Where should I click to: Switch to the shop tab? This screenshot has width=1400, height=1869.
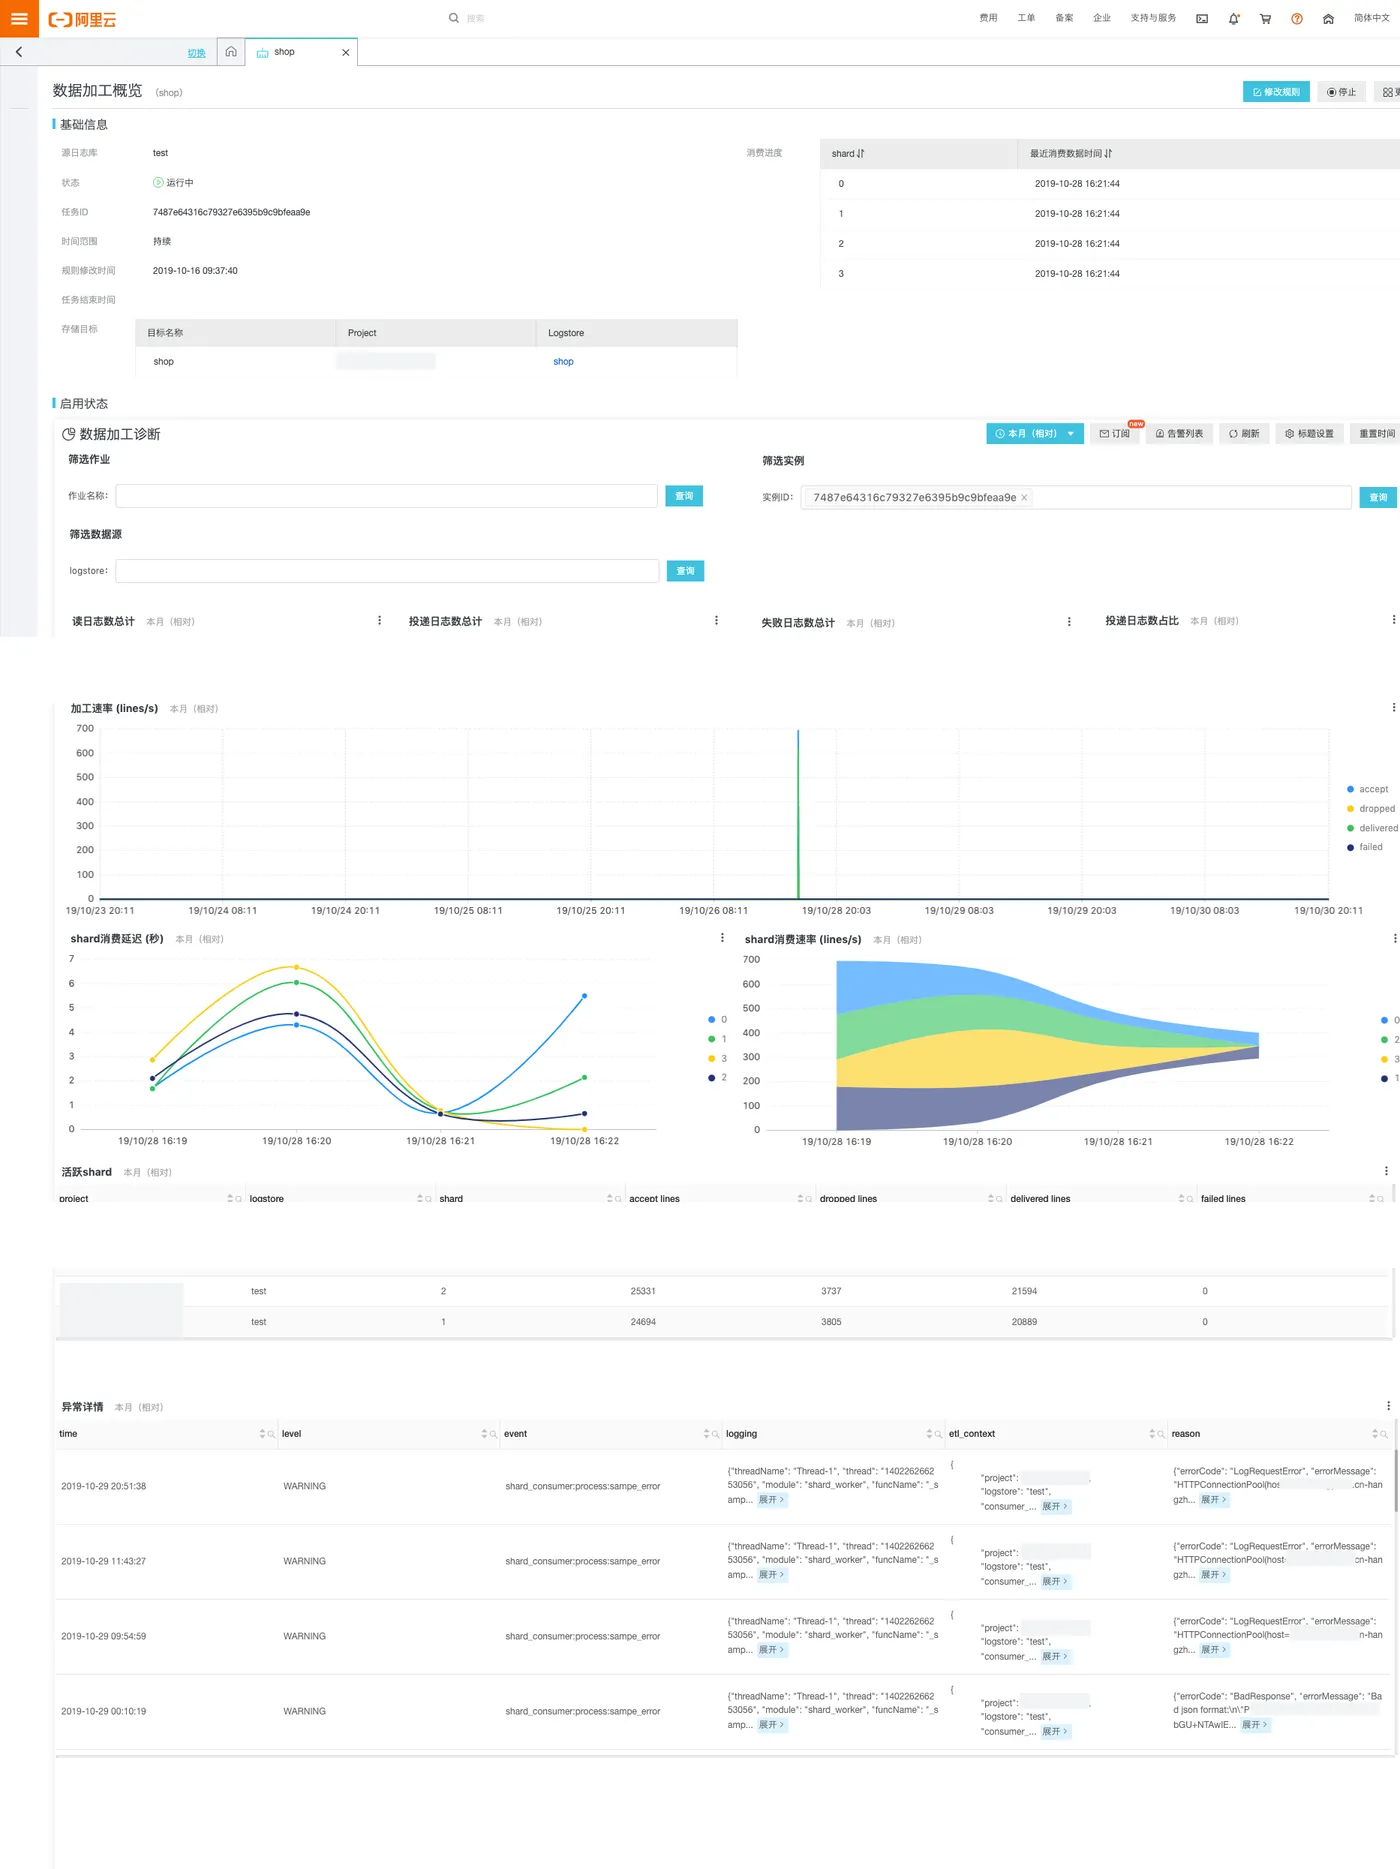[284, 52]
